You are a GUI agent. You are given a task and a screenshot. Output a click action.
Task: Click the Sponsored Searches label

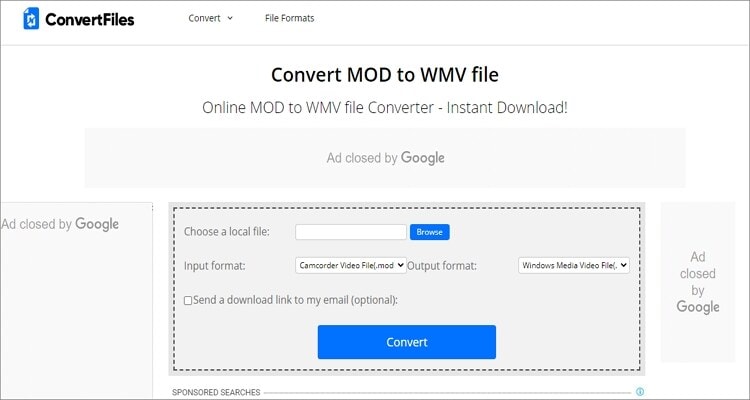pos(216,392)
